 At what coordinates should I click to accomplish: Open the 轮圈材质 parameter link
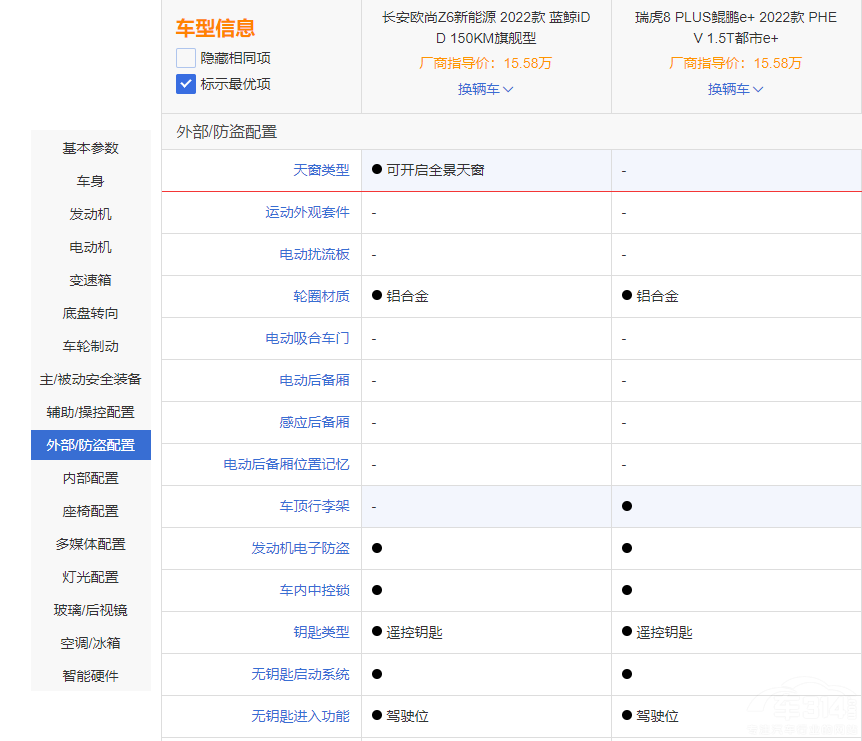tap(321, 296)
